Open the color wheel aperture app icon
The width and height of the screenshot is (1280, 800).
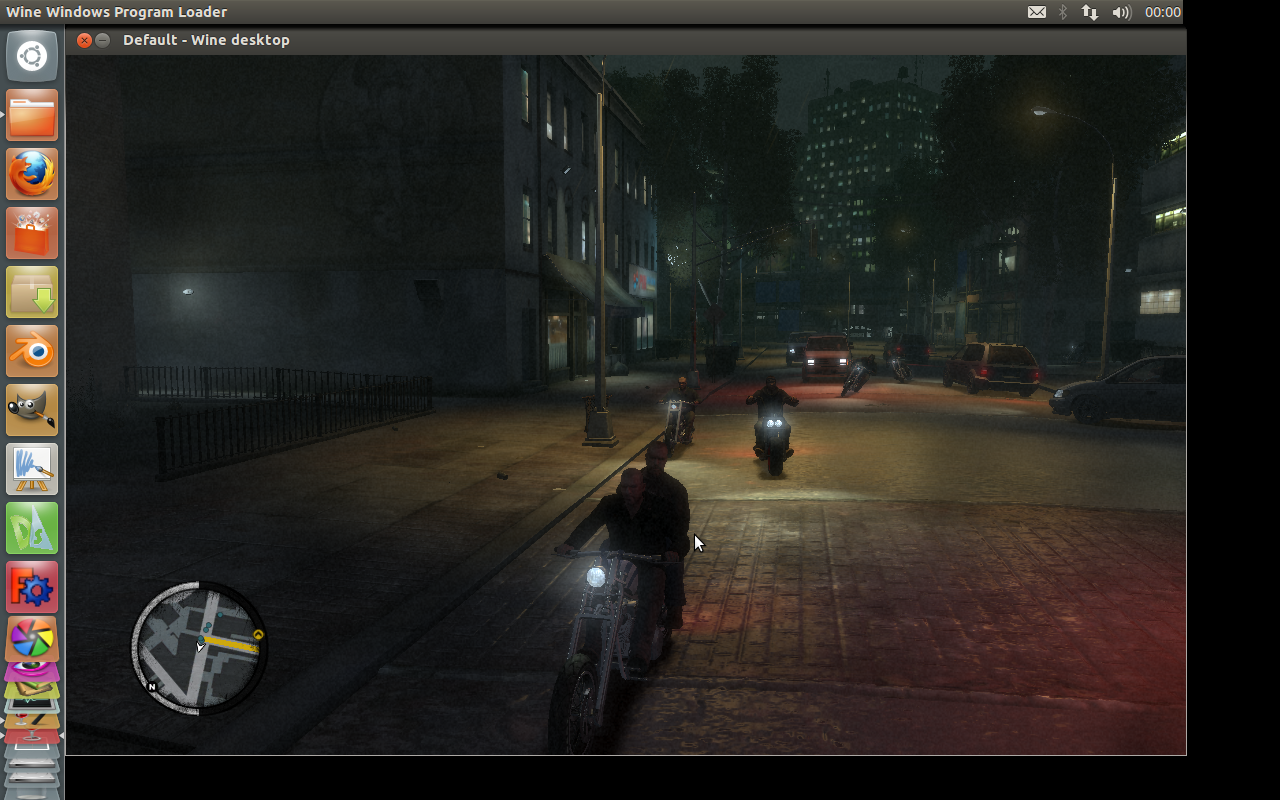coord(32,638)
